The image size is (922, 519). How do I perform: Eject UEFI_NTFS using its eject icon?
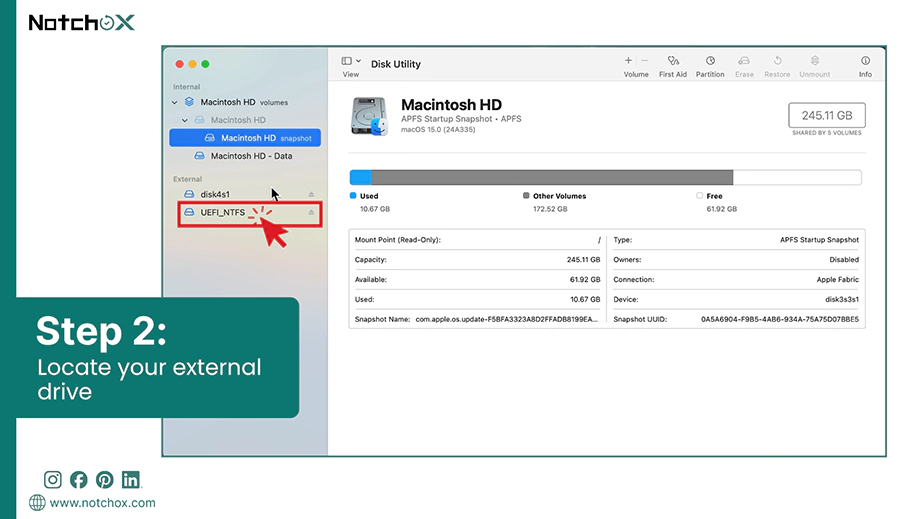point(311,212)
